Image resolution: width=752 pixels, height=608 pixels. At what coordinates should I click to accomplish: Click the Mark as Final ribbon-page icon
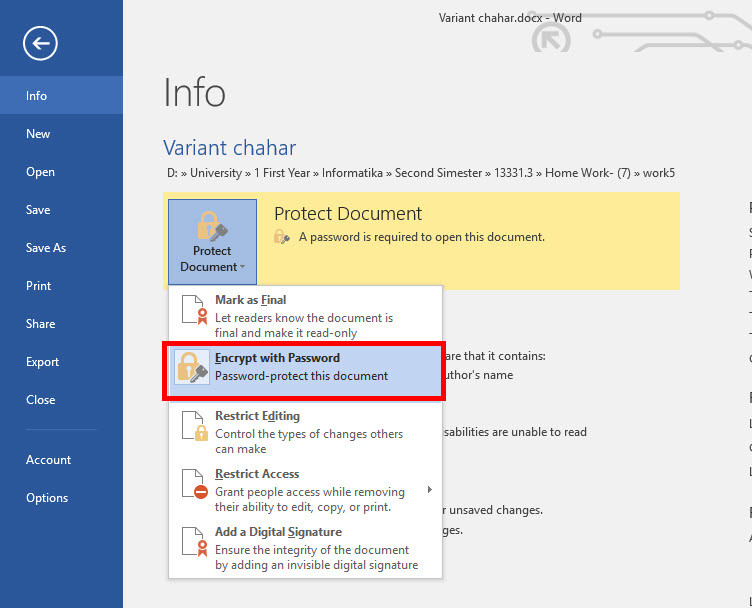[195, 310]
